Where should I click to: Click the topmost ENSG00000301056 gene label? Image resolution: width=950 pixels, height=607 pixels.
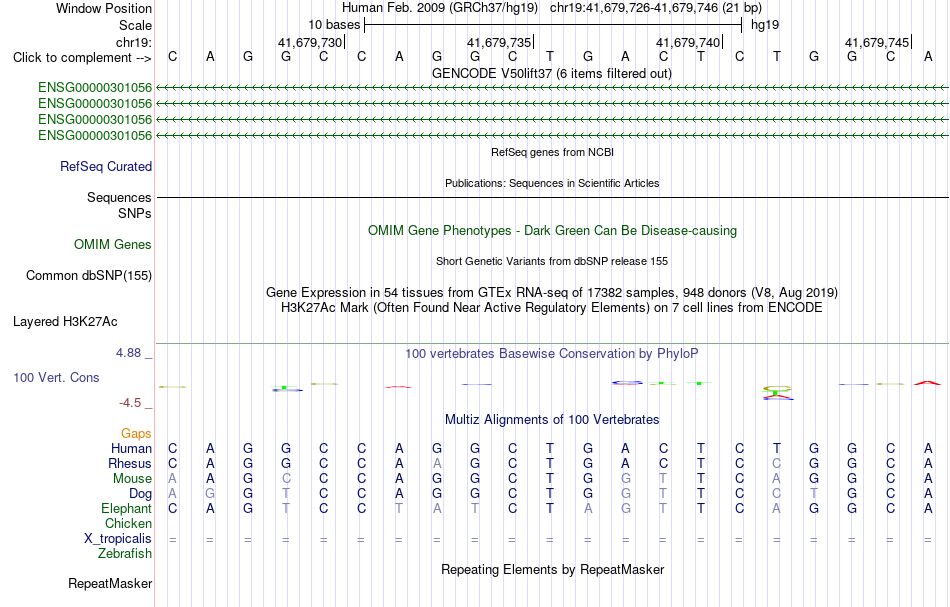click(95, 88)
